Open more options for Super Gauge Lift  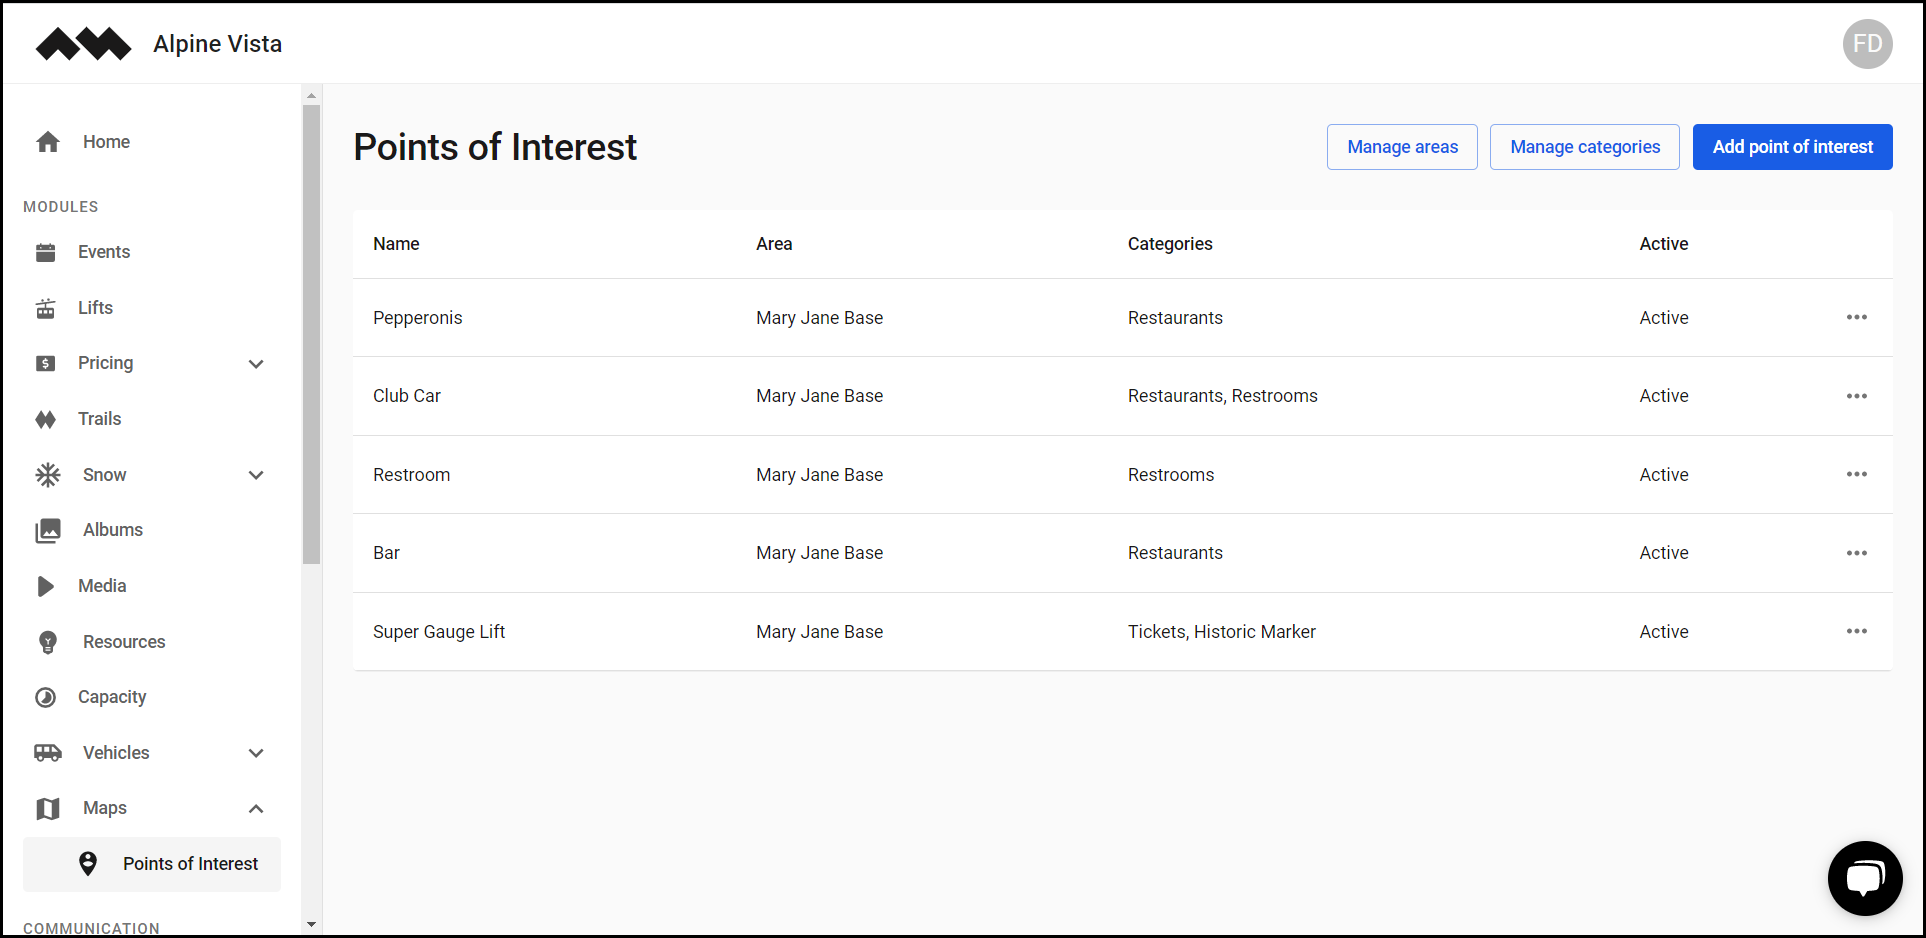1857,631
